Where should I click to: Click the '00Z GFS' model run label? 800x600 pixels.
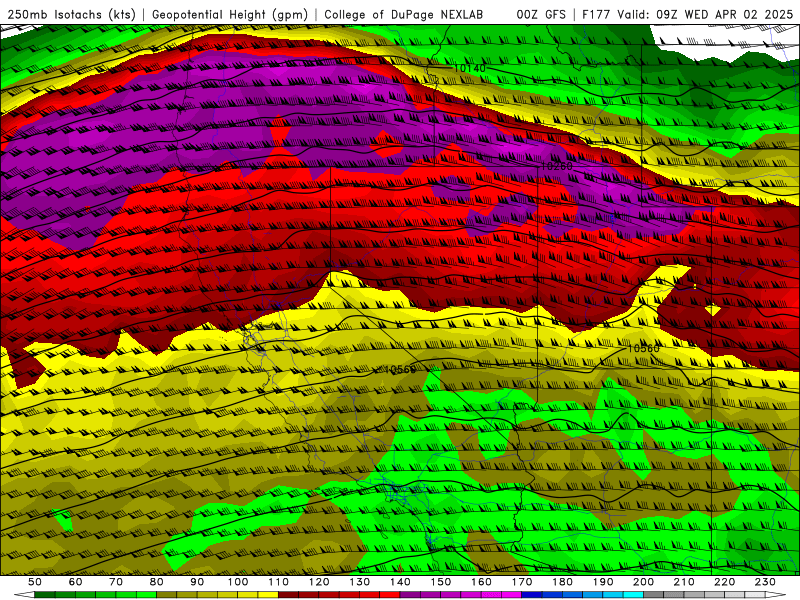coord(541,14)
